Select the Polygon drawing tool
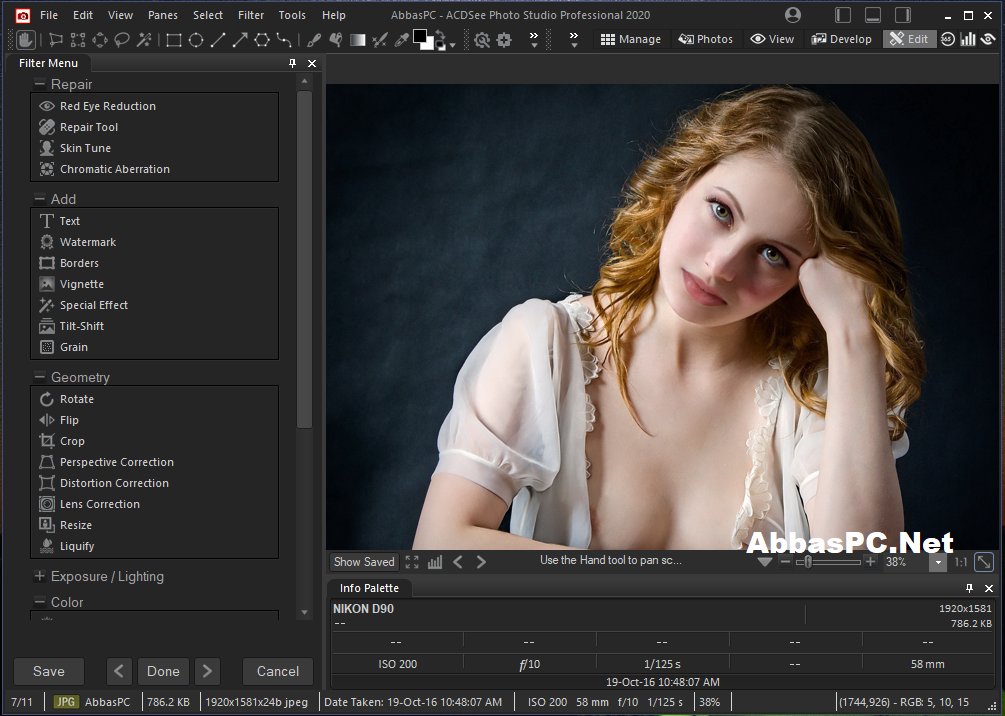Image resolution: width=1005 pixels, height=716 pixels. 262,40
